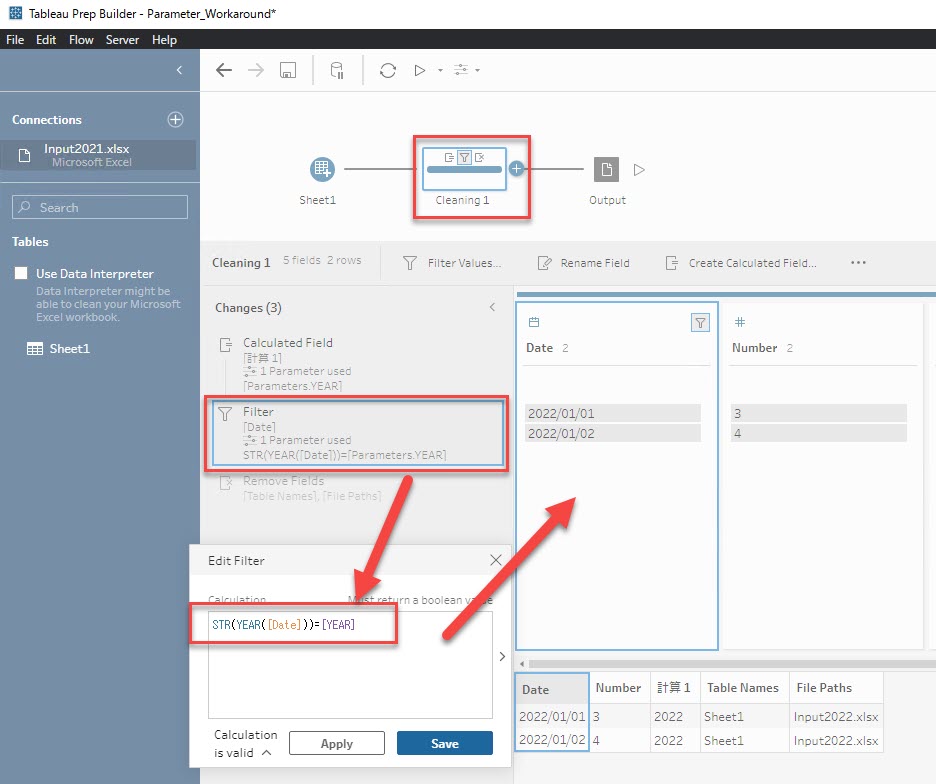
Task: Click the Filter Values button
Action: (x=452, y=263)
